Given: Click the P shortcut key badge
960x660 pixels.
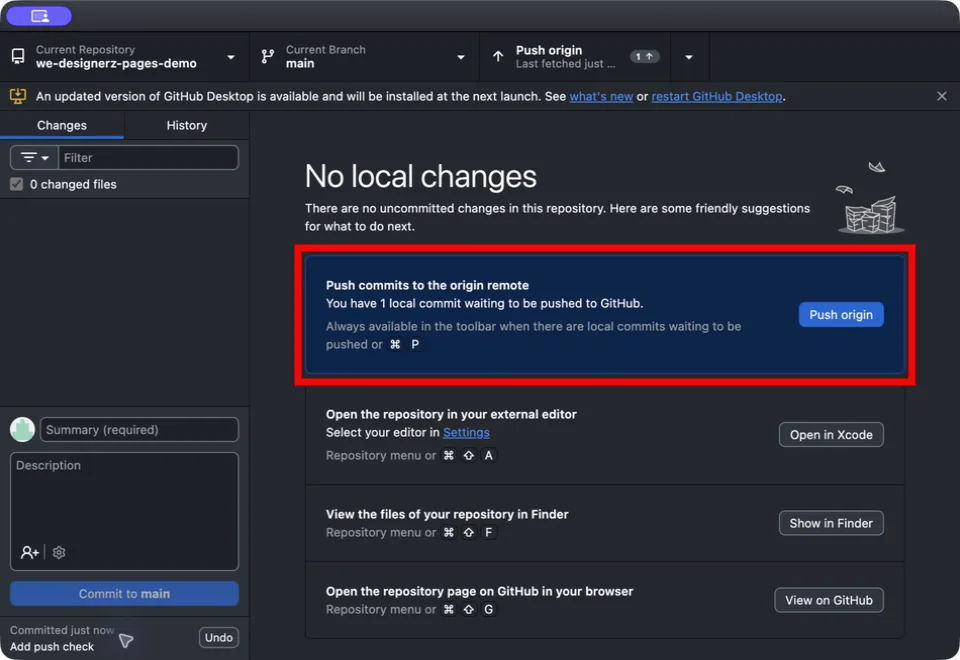Looking at the screenshot, I should [x=415, y=344].
